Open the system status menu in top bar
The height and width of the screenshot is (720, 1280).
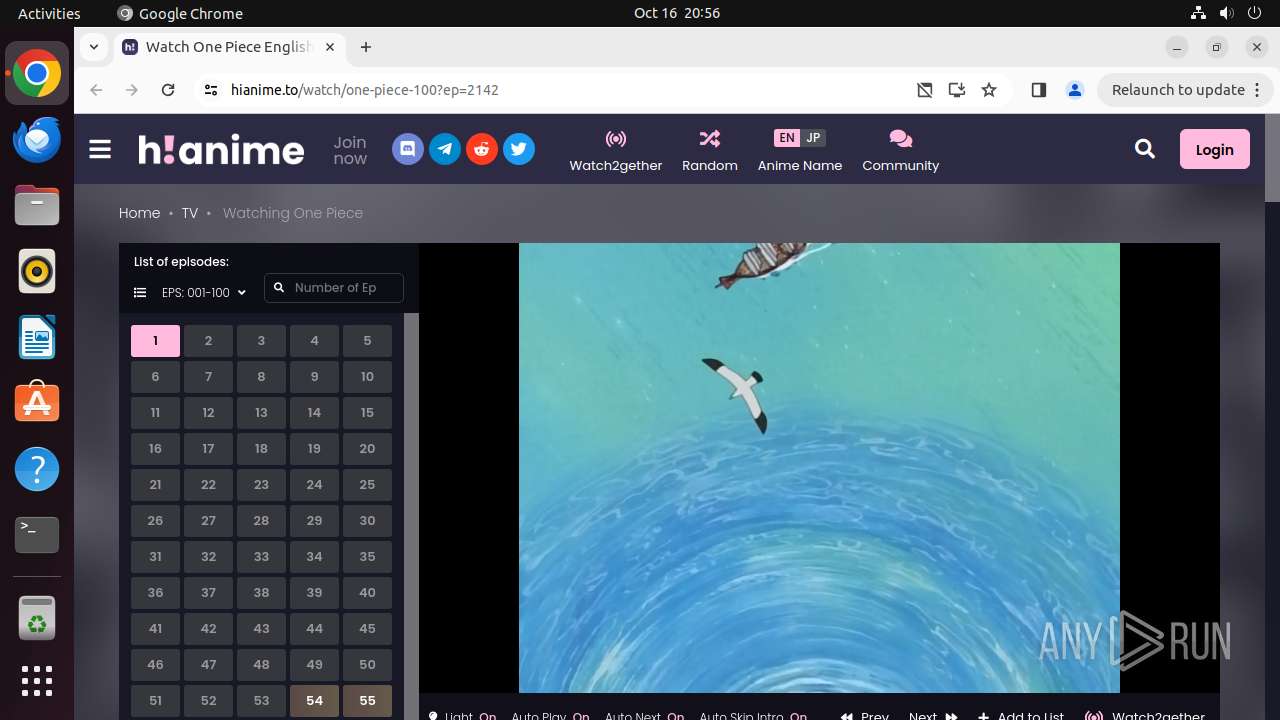pyautogui.click(x=1227, y=13)
